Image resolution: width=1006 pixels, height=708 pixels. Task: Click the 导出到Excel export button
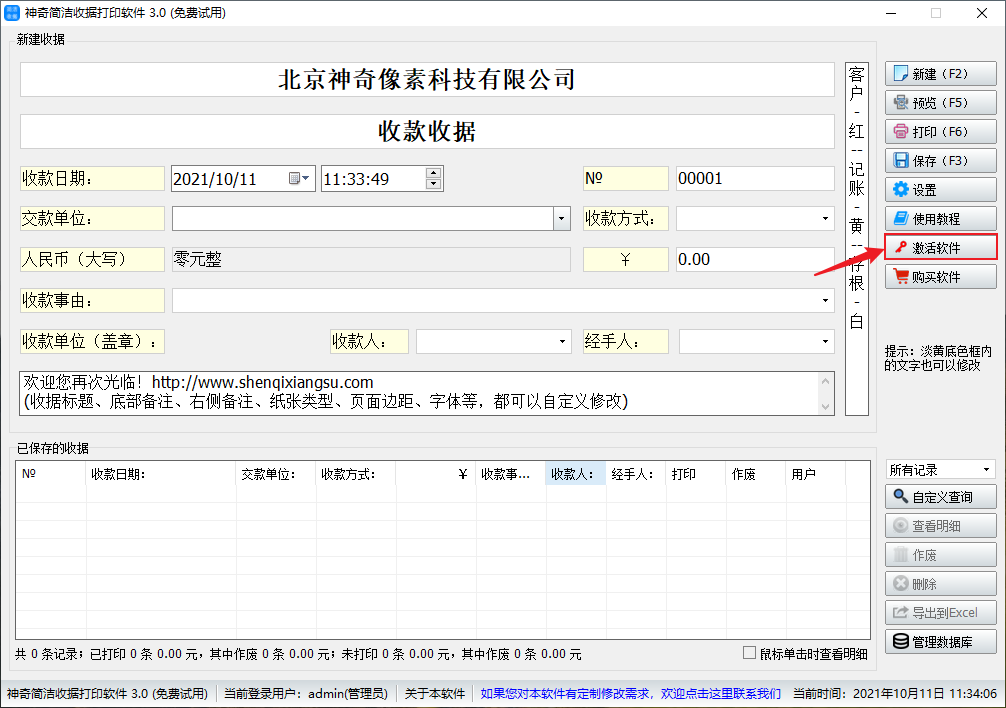click(x=941, y=612)
